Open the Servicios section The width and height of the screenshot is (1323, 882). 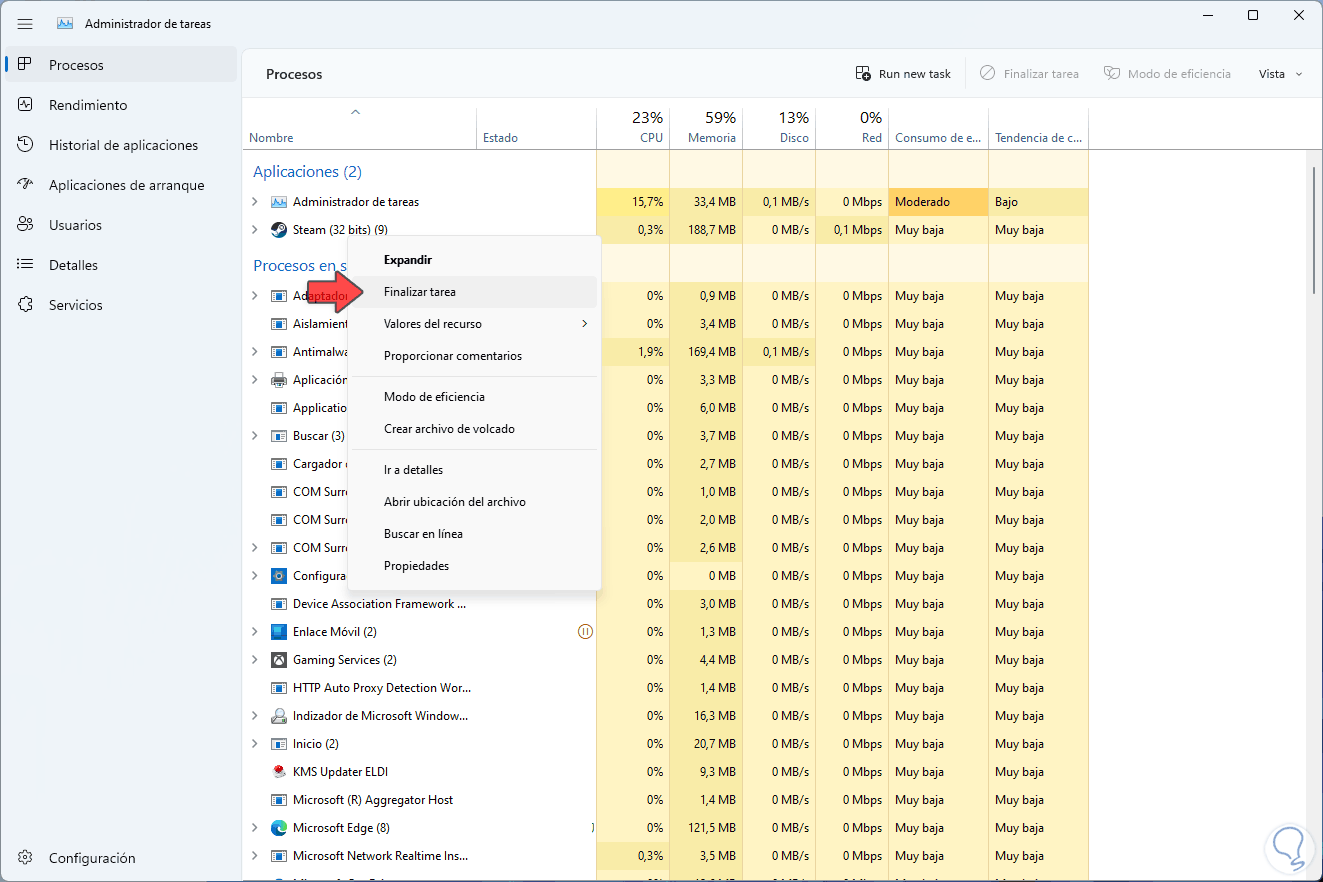pos(75,305)
